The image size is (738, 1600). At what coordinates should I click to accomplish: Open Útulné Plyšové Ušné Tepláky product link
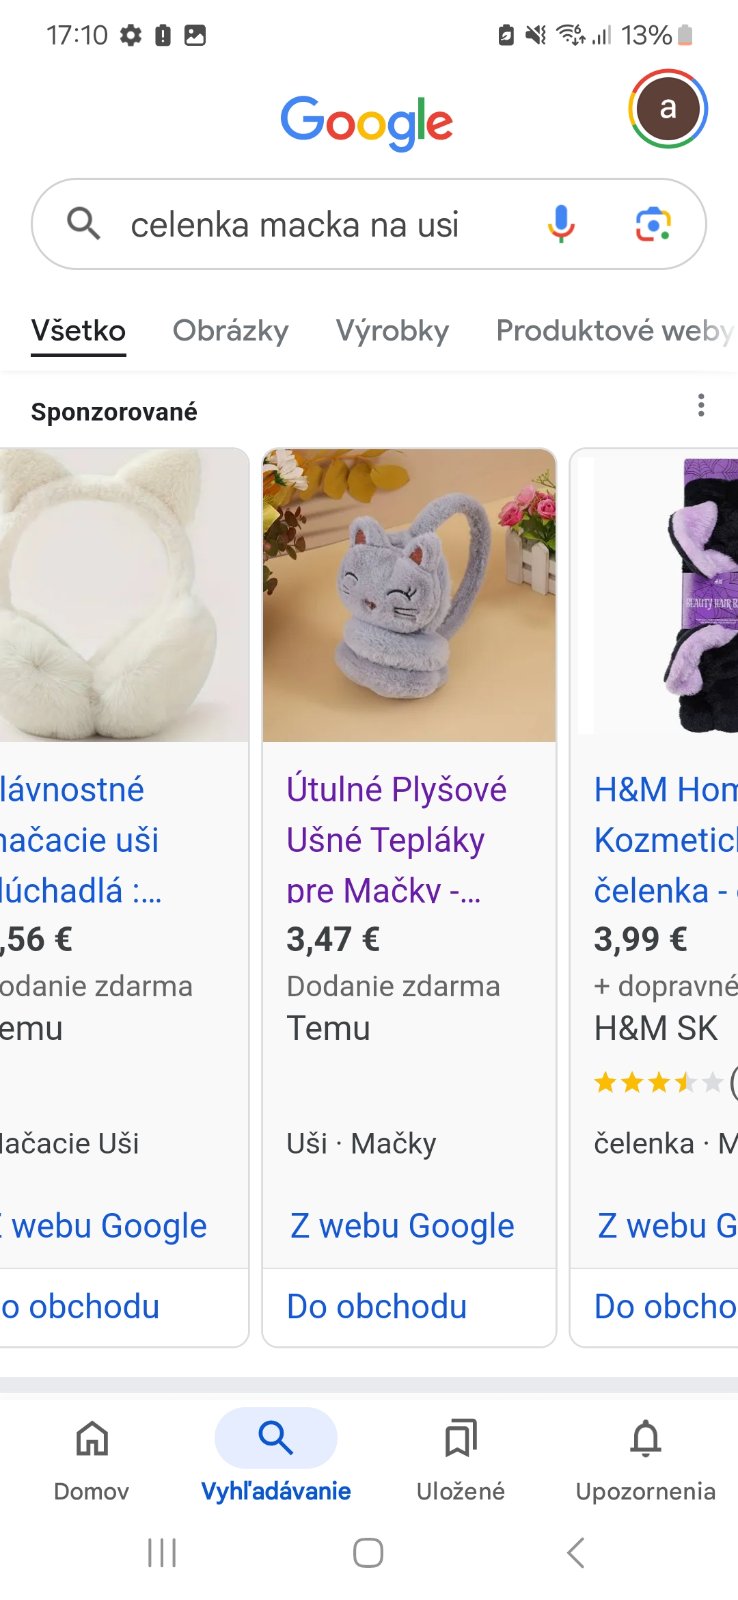(x=397, y=839)
